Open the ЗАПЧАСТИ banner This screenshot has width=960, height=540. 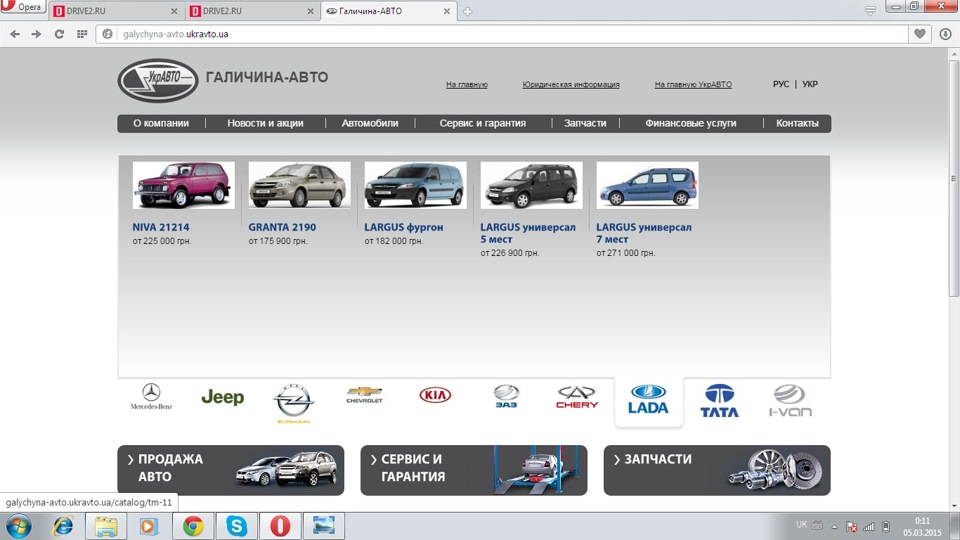717,470
